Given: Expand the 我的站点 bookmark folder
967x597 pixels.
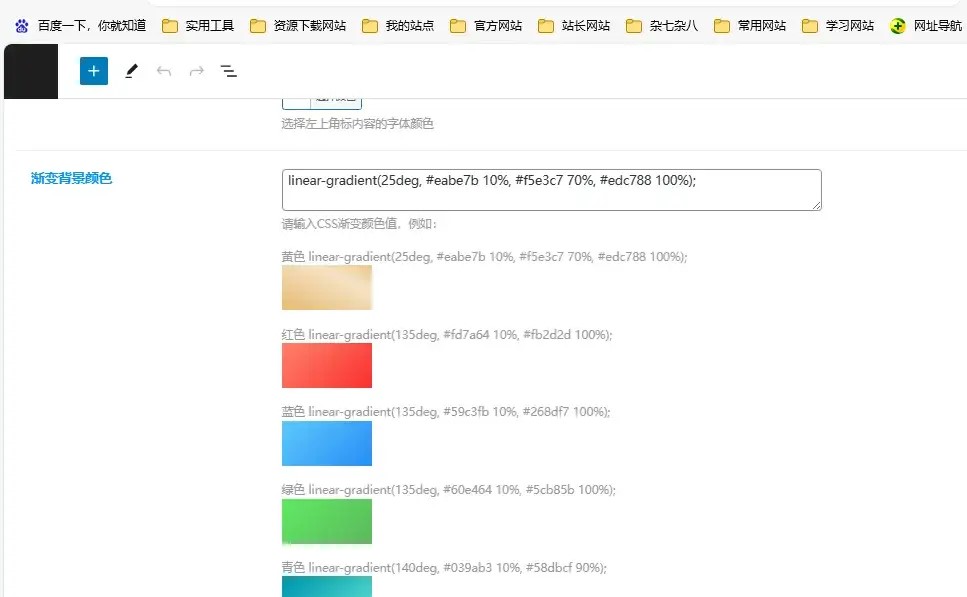Looking at the screenshot, I should pyautogui.click(x=398, y=25).
